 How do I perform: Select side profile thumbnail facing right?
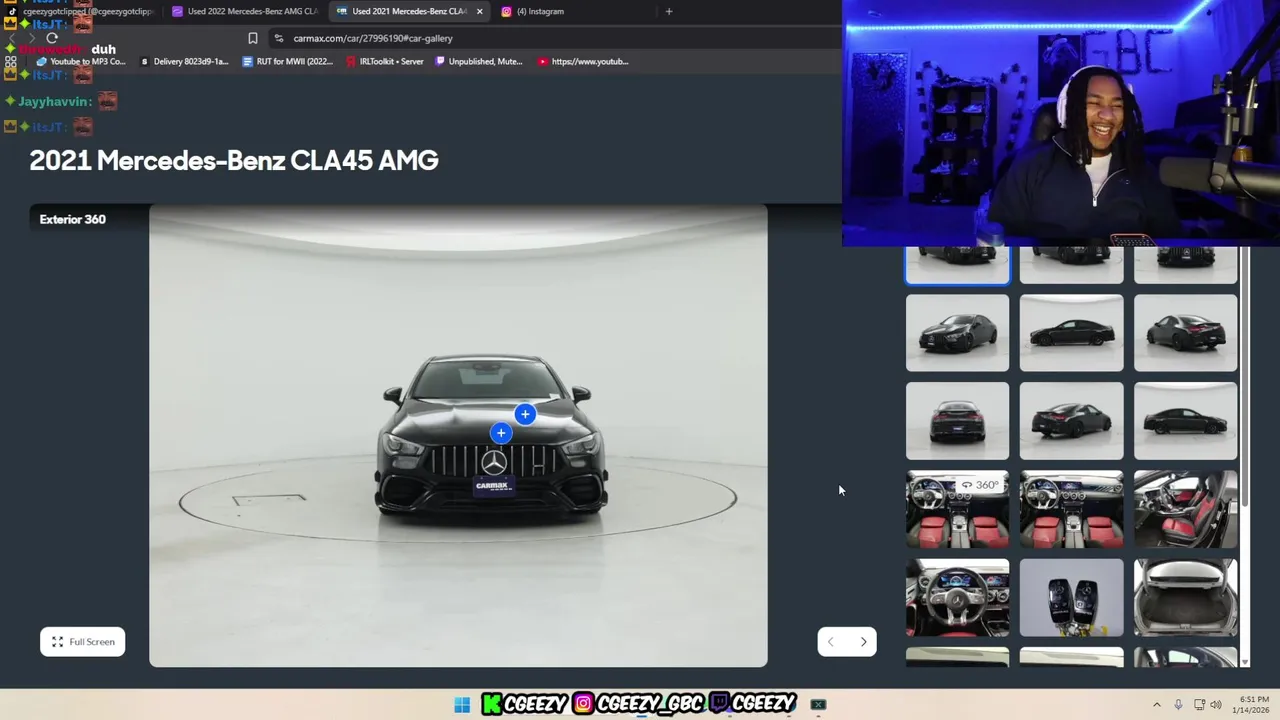(1186, 421)
